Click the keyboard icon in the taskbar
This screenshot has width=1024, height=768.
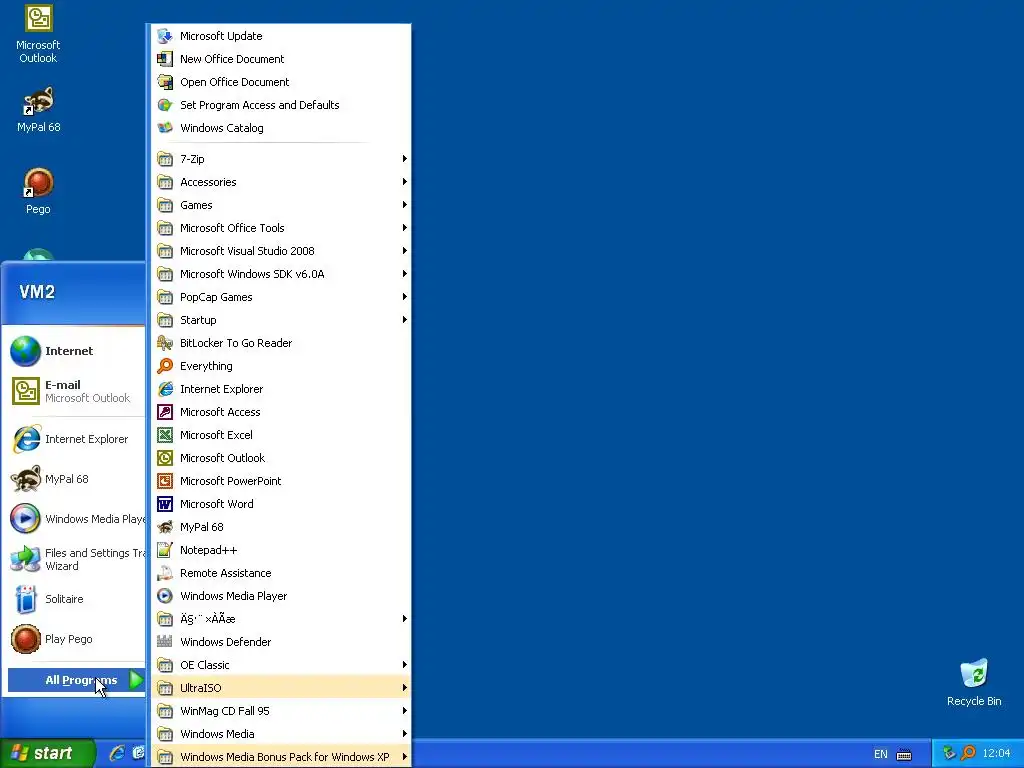coord(904,754)
